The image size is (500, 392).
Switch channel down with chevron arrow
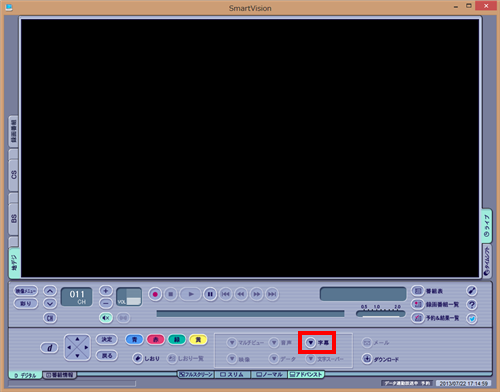[x=50, y=304]
